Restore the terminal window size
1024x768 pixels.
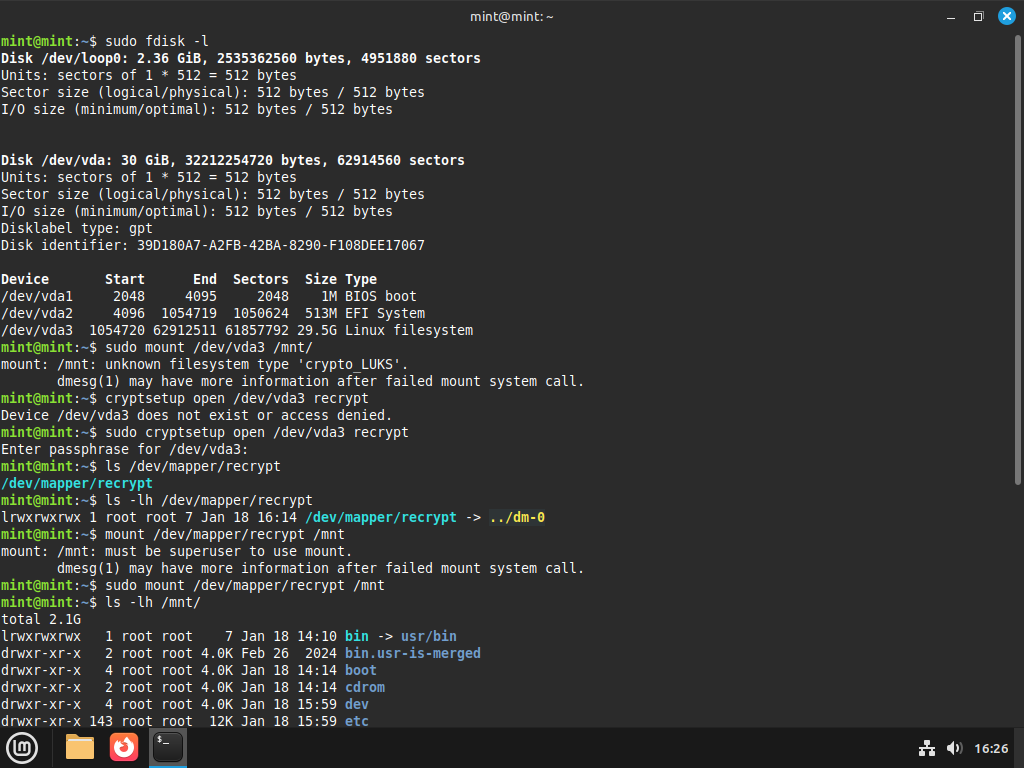(x=978, y=16)
